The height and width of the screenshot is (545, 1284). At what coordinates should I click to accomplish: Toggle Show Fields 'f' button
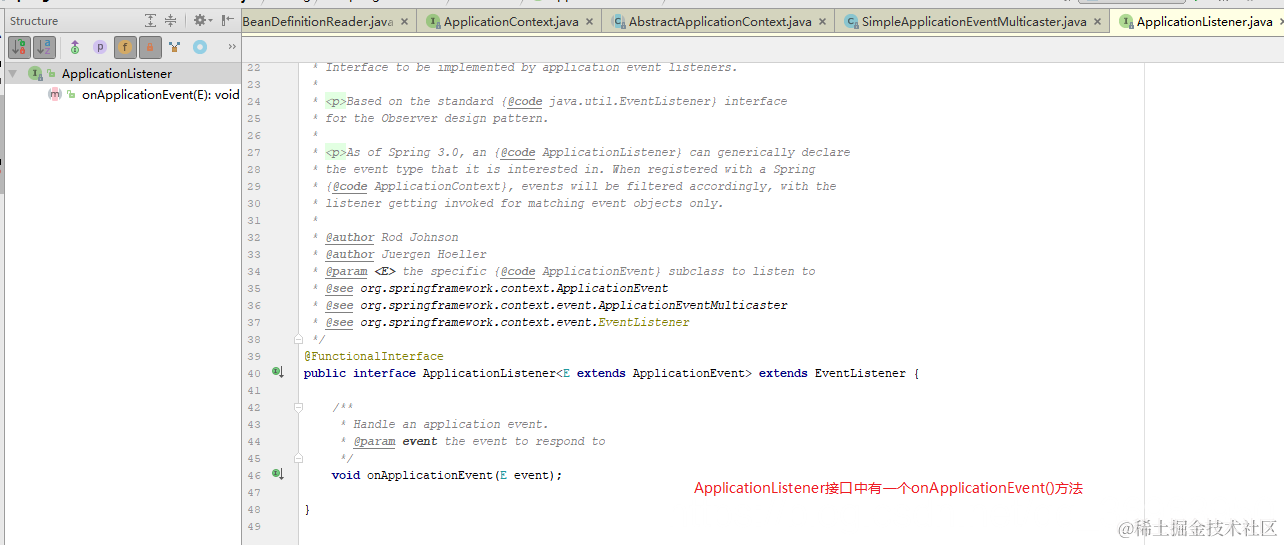125,47
